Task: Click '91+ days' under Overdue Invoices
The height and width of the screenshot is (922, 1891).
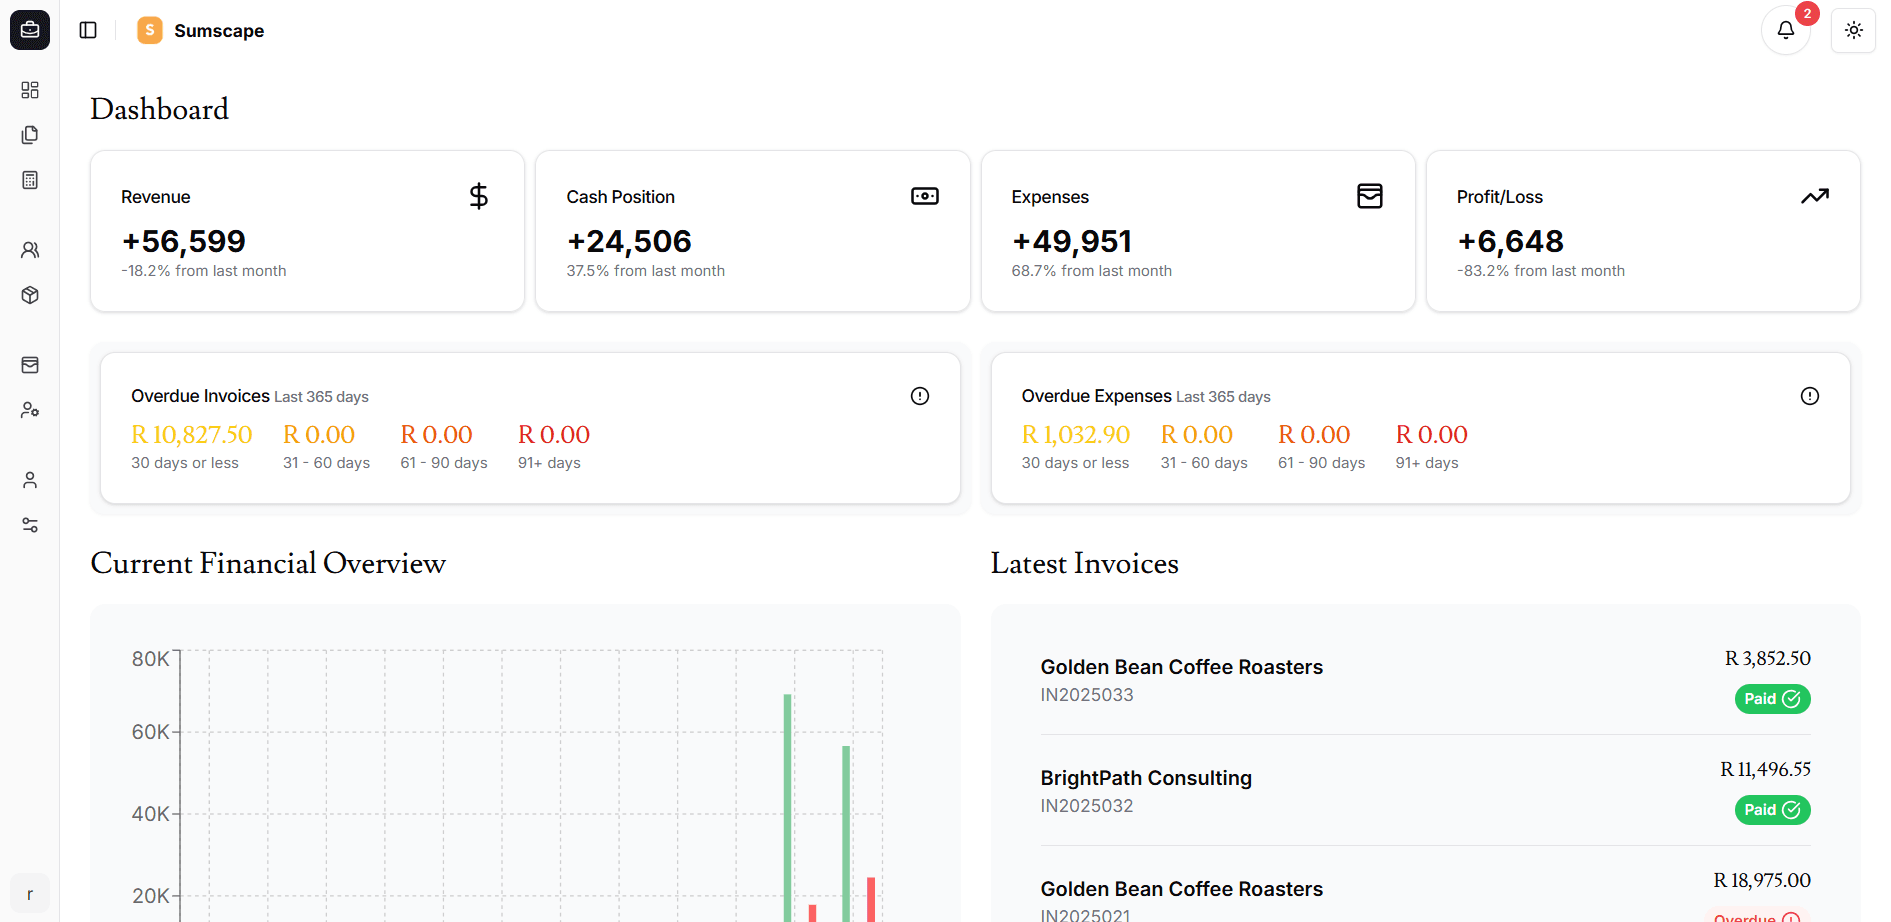Action: point(549,463)
